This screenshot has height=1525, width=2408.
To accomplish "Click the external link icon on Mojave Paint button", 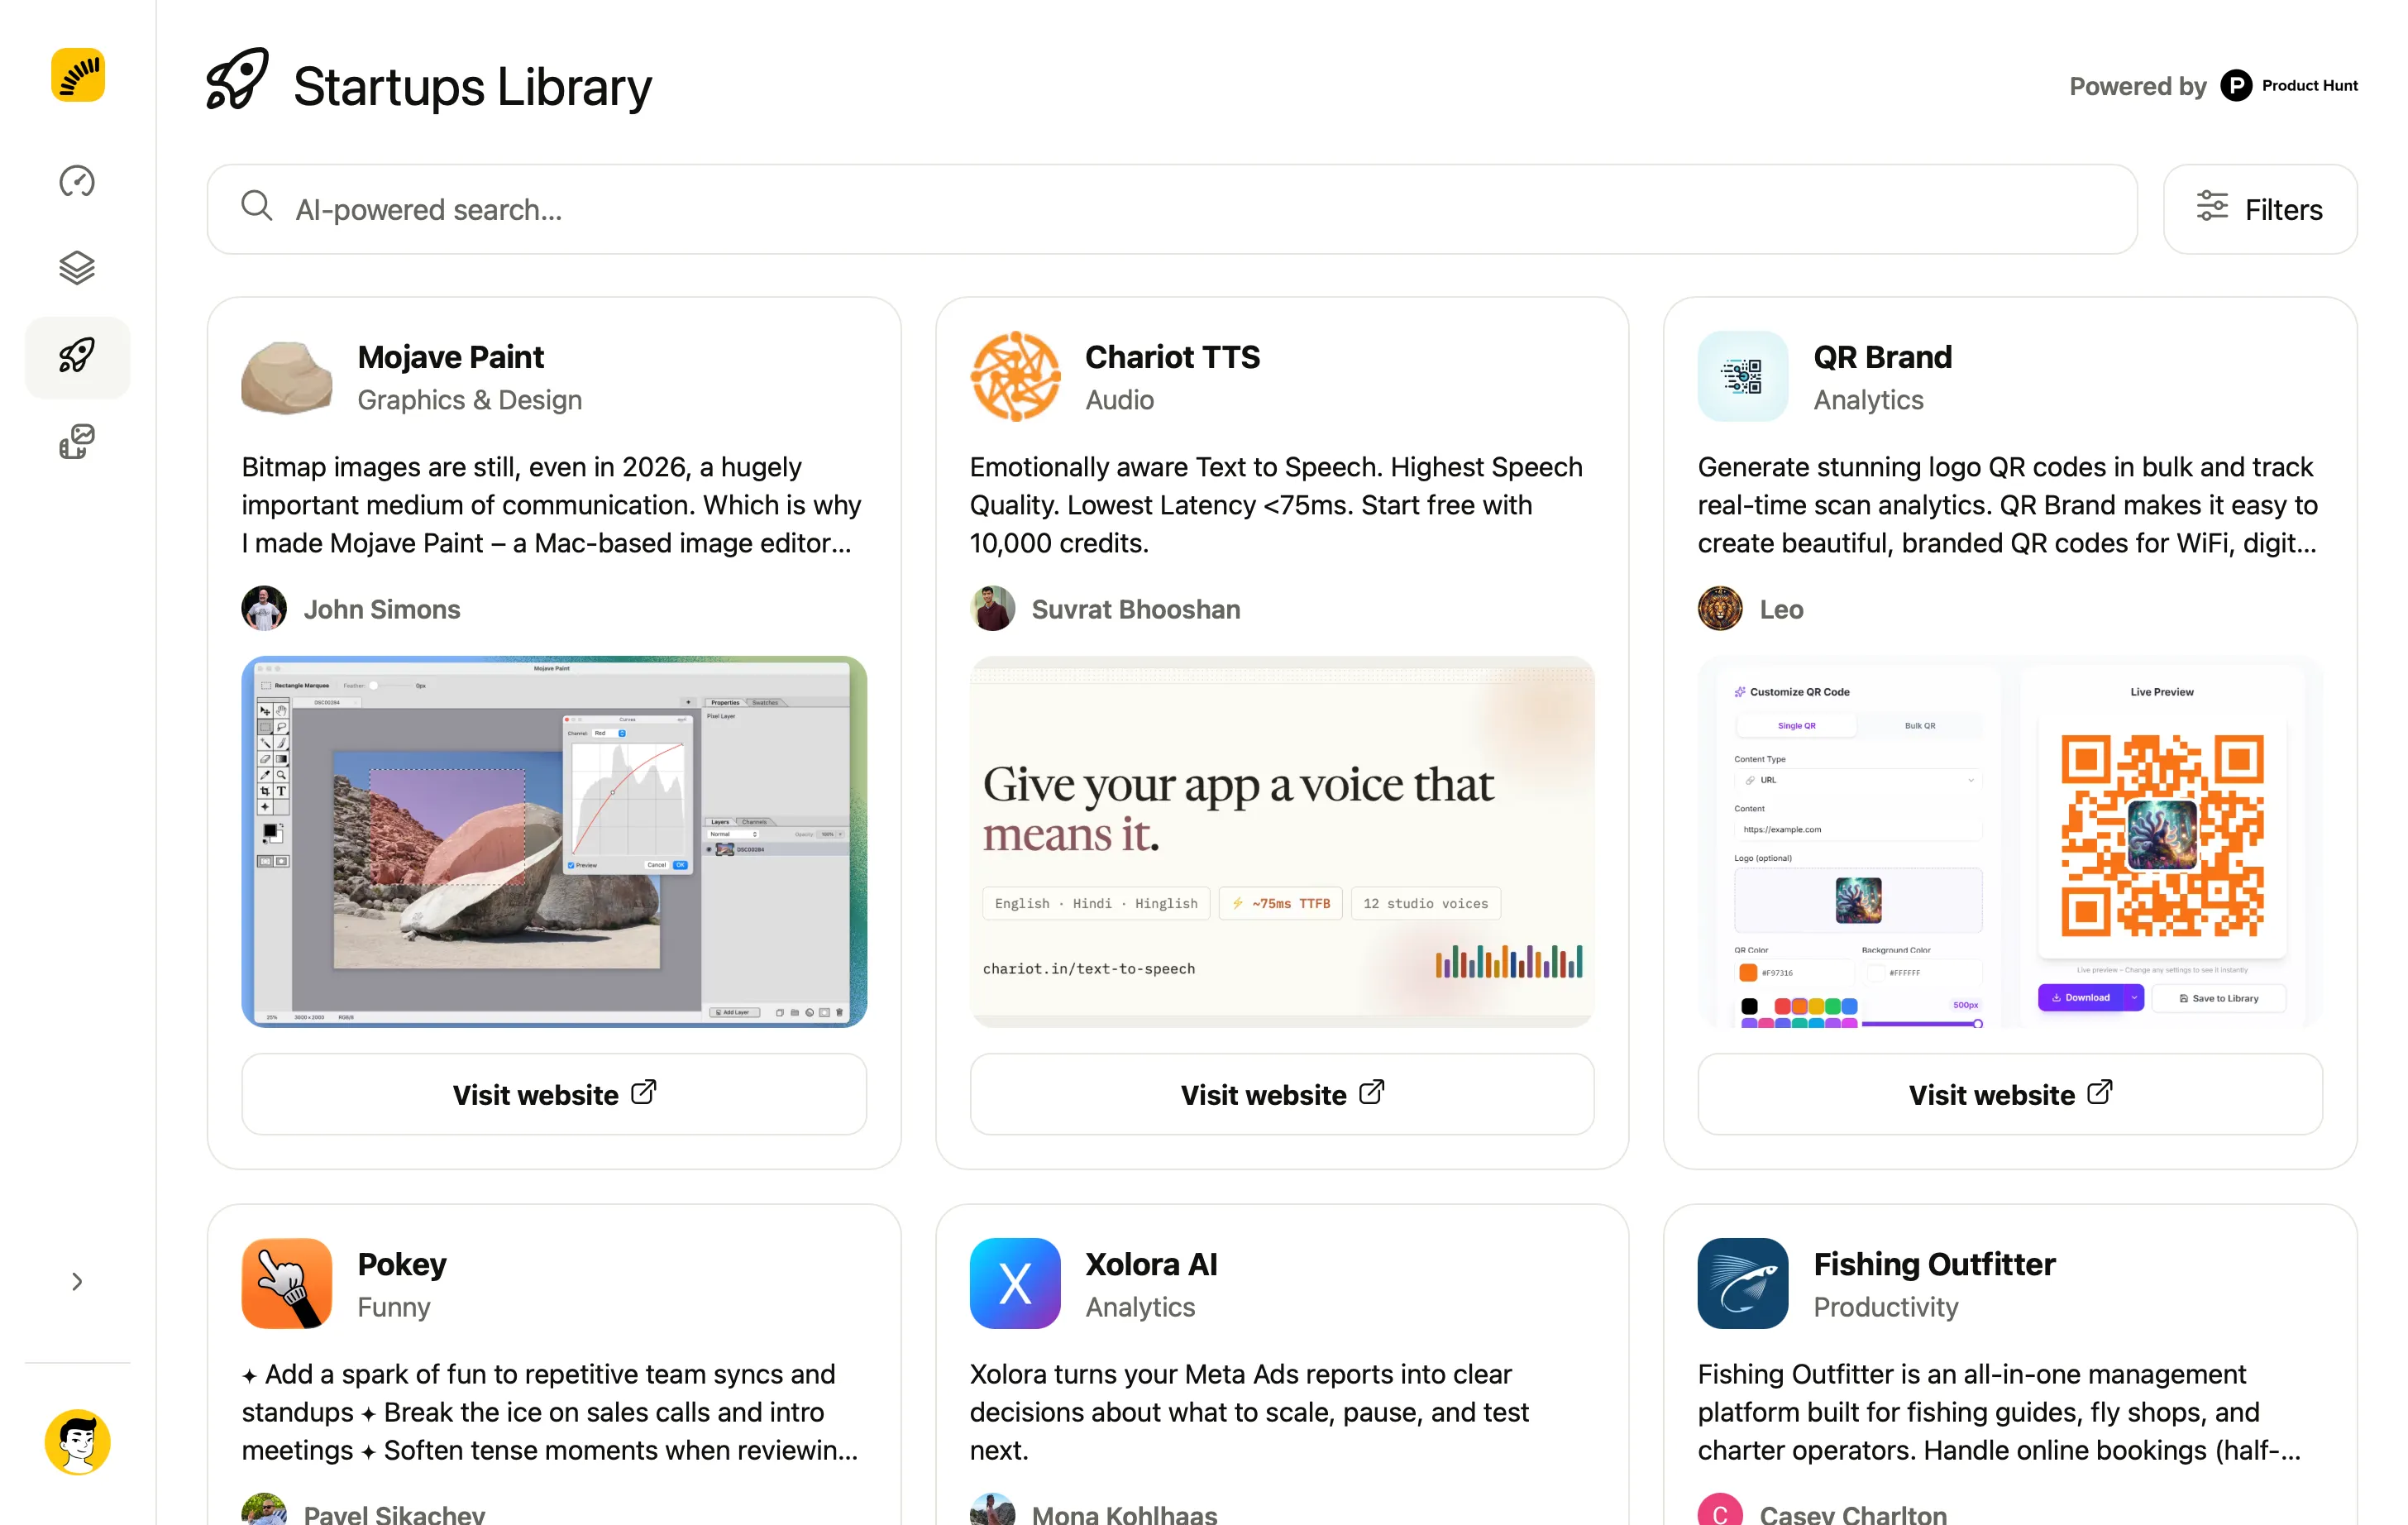I will pyautogui.click(x=644, y=1091).
